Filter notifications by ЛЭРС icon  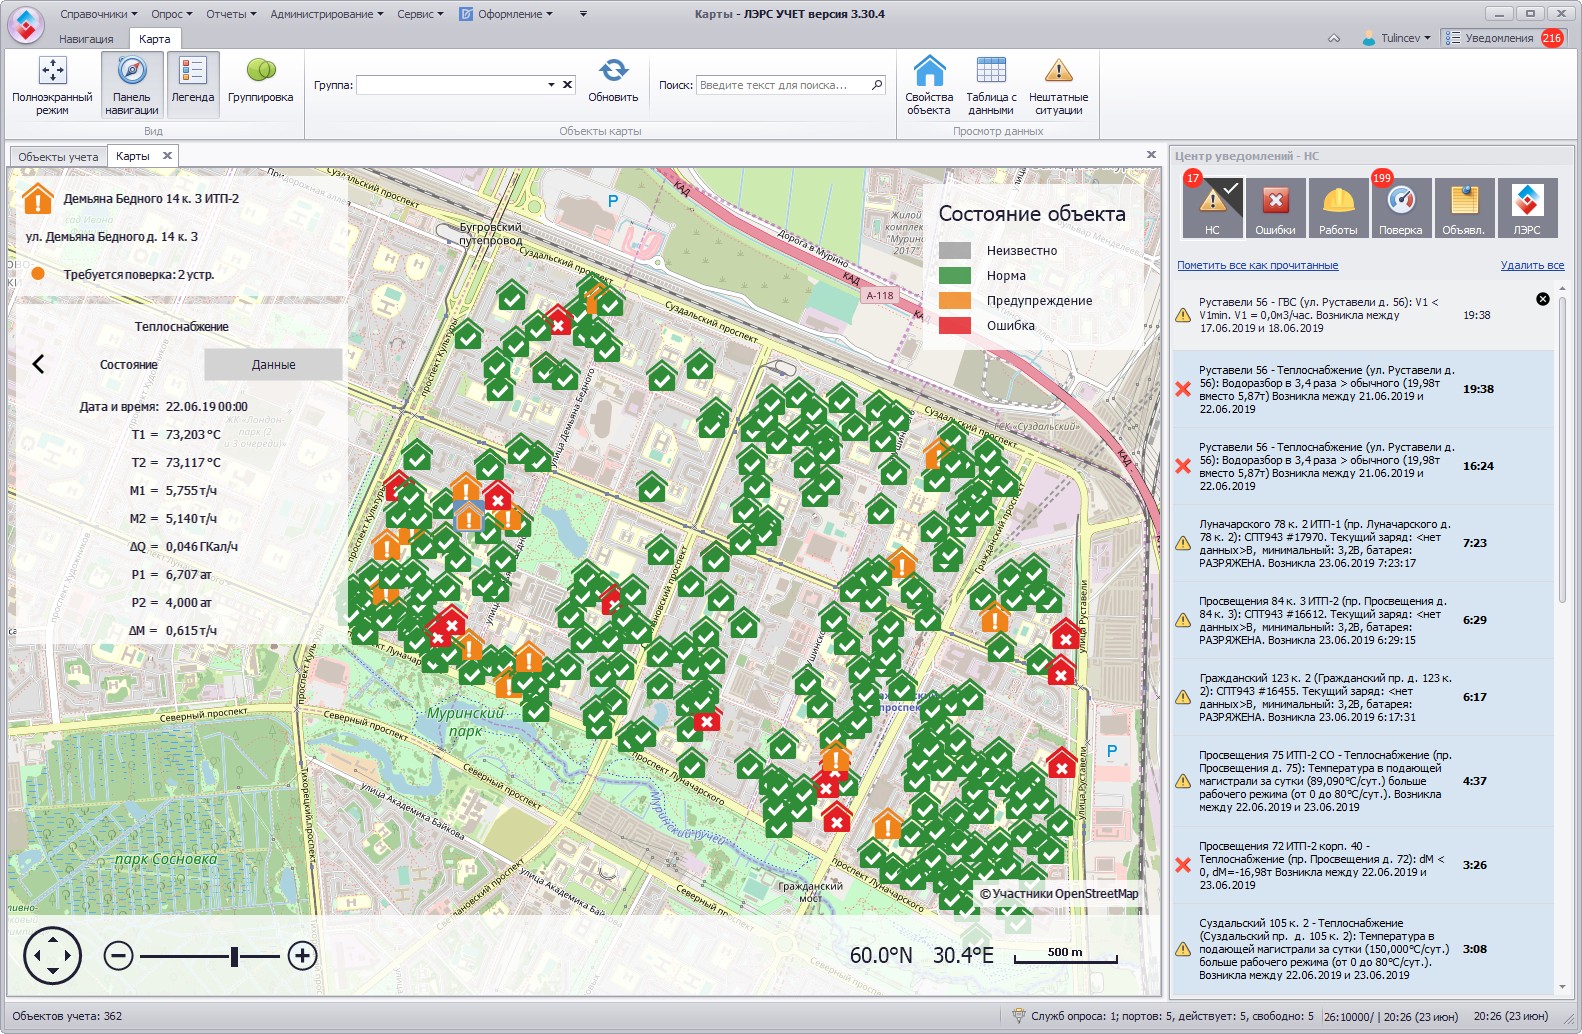(x=1527, y=208)
